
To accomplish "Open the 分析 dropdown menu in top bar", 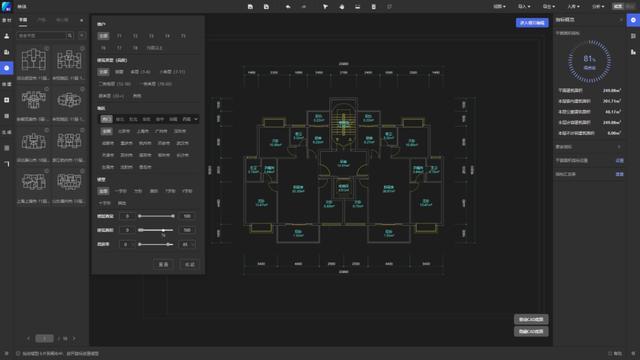I will (x=598, y=7).
